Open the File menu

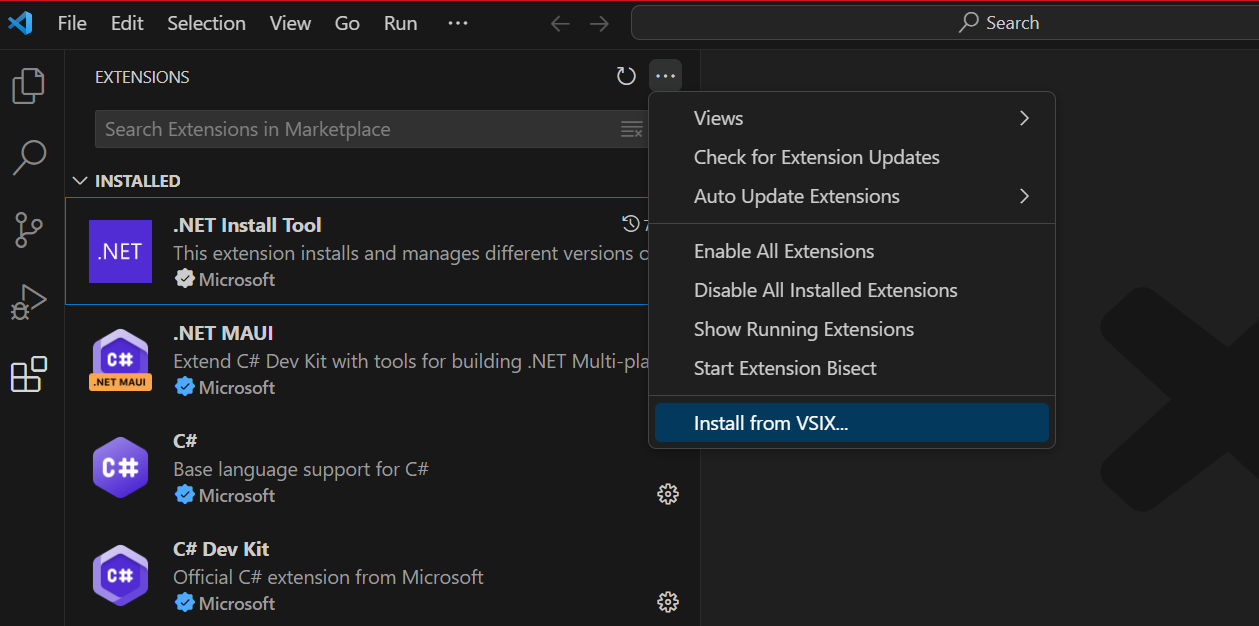coord(72,23)
